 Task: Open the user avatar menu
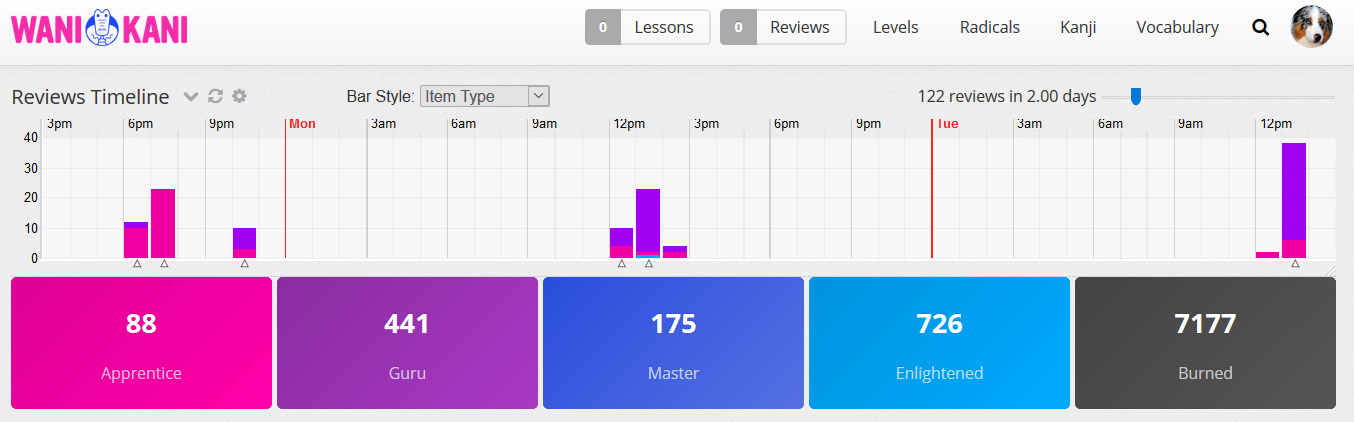[x=1312, y=27]
